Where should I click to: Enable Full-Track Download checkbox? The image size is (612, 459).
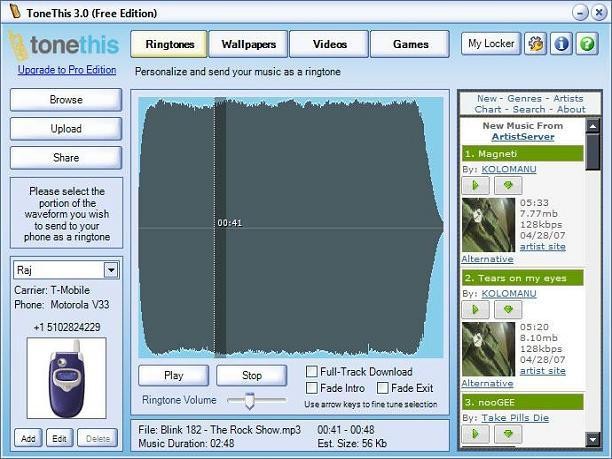coord(311,371)
